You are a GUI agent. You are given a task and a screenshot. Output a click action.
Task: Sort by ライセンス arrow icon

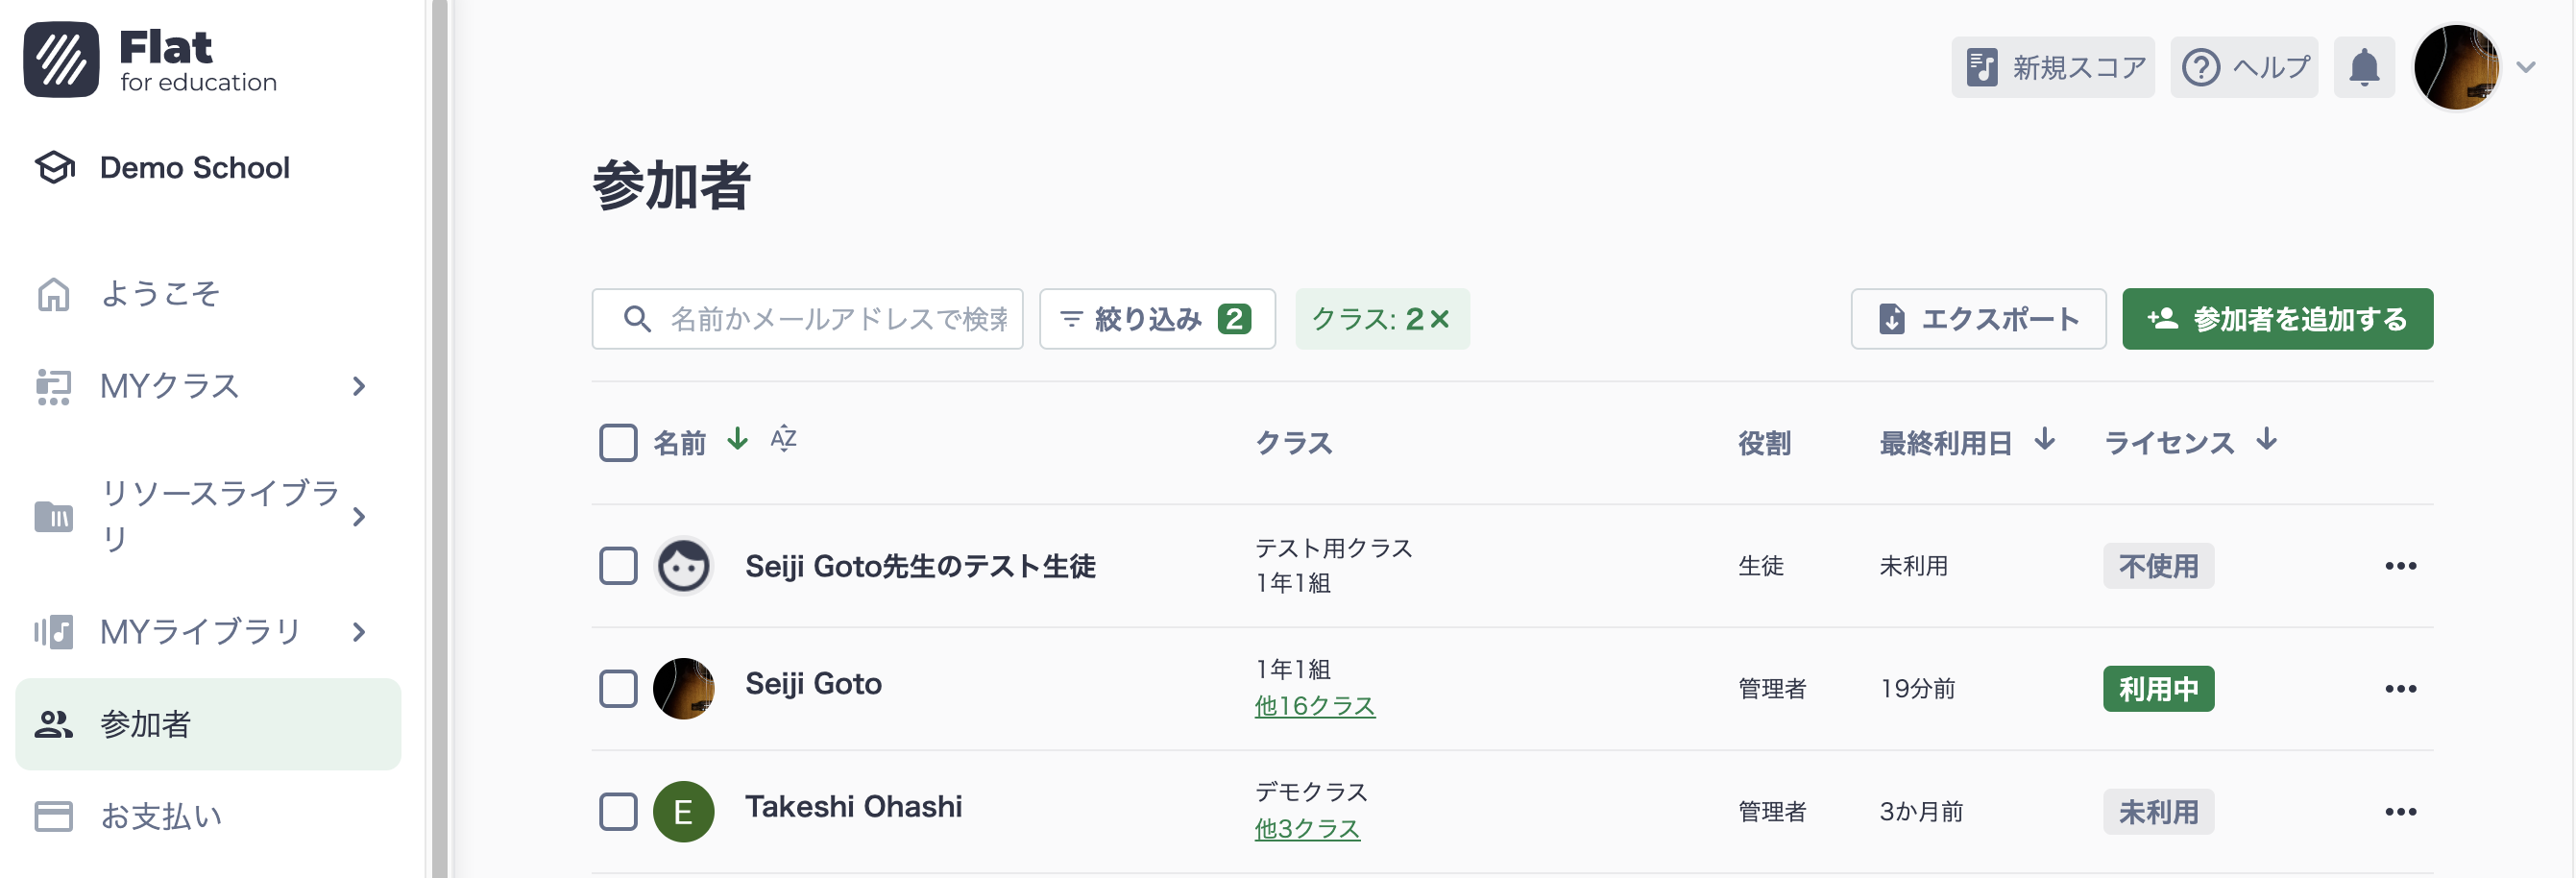tap(2267, 440)
